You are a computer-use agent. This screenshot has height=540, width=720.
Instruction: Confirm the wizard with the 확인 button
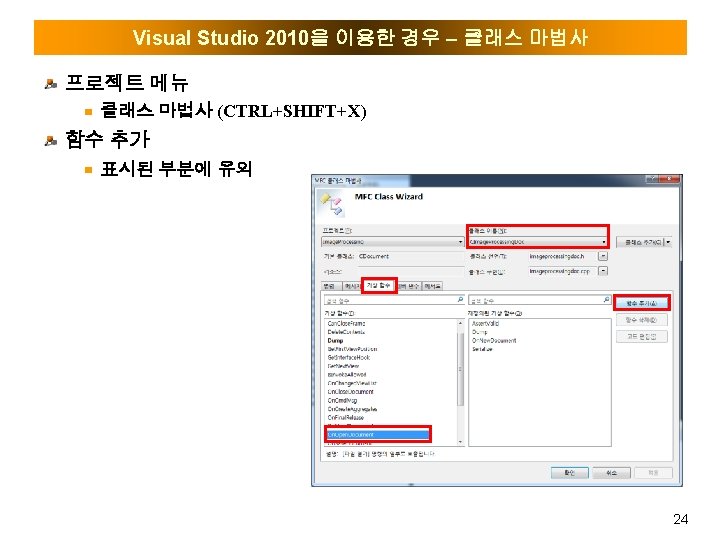tap(569, 472)
